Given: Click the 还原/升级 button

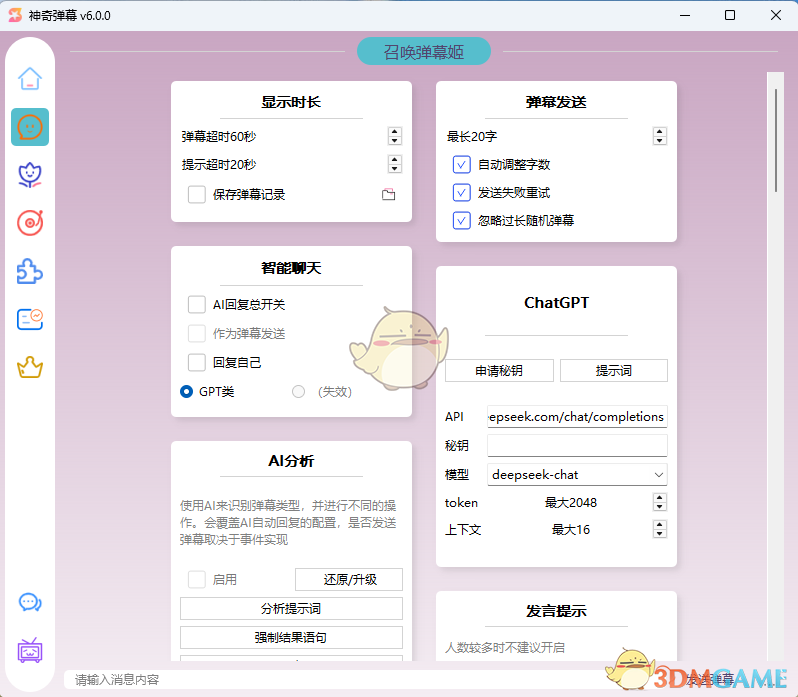Looking at the screenshot, I should click(349, 579).
